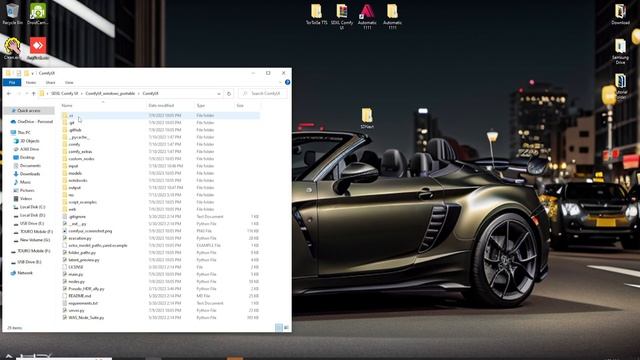640x360 pixels.
Task: Expand the ribbon with the chevron
Action: point(280,82)
